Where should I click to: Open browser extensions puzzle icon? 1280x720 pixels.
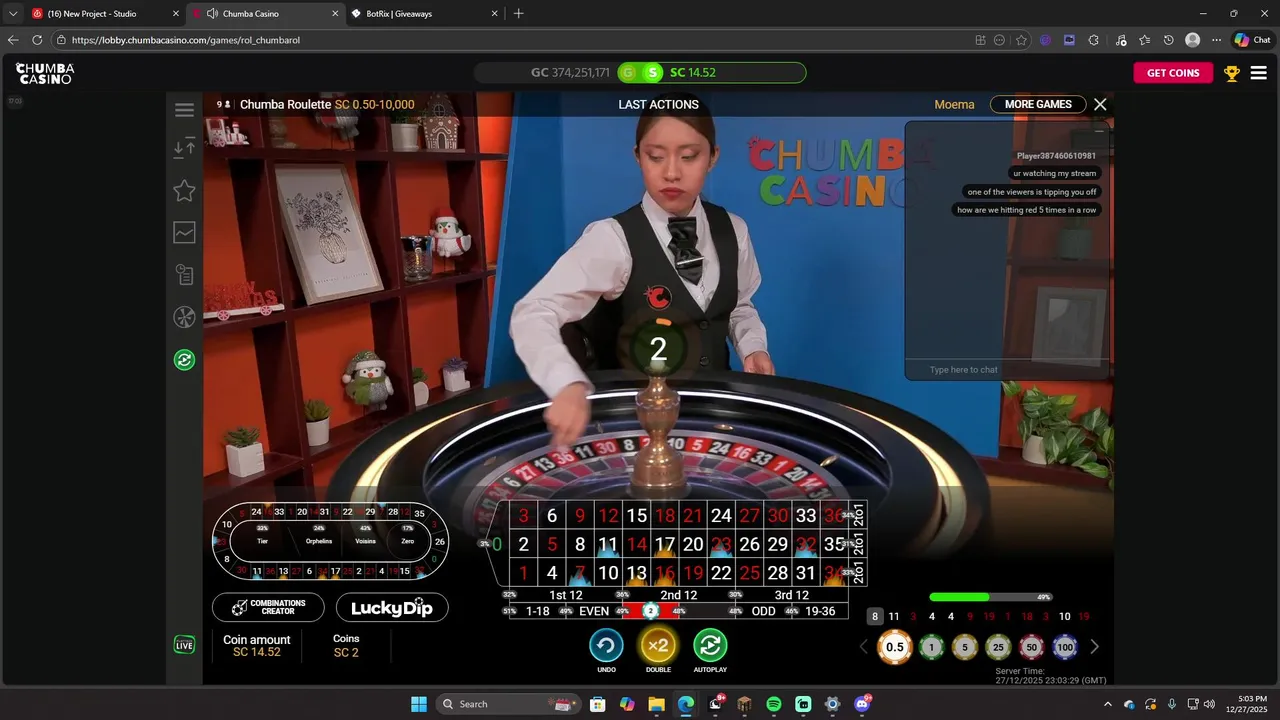(x=1093, y=40)
